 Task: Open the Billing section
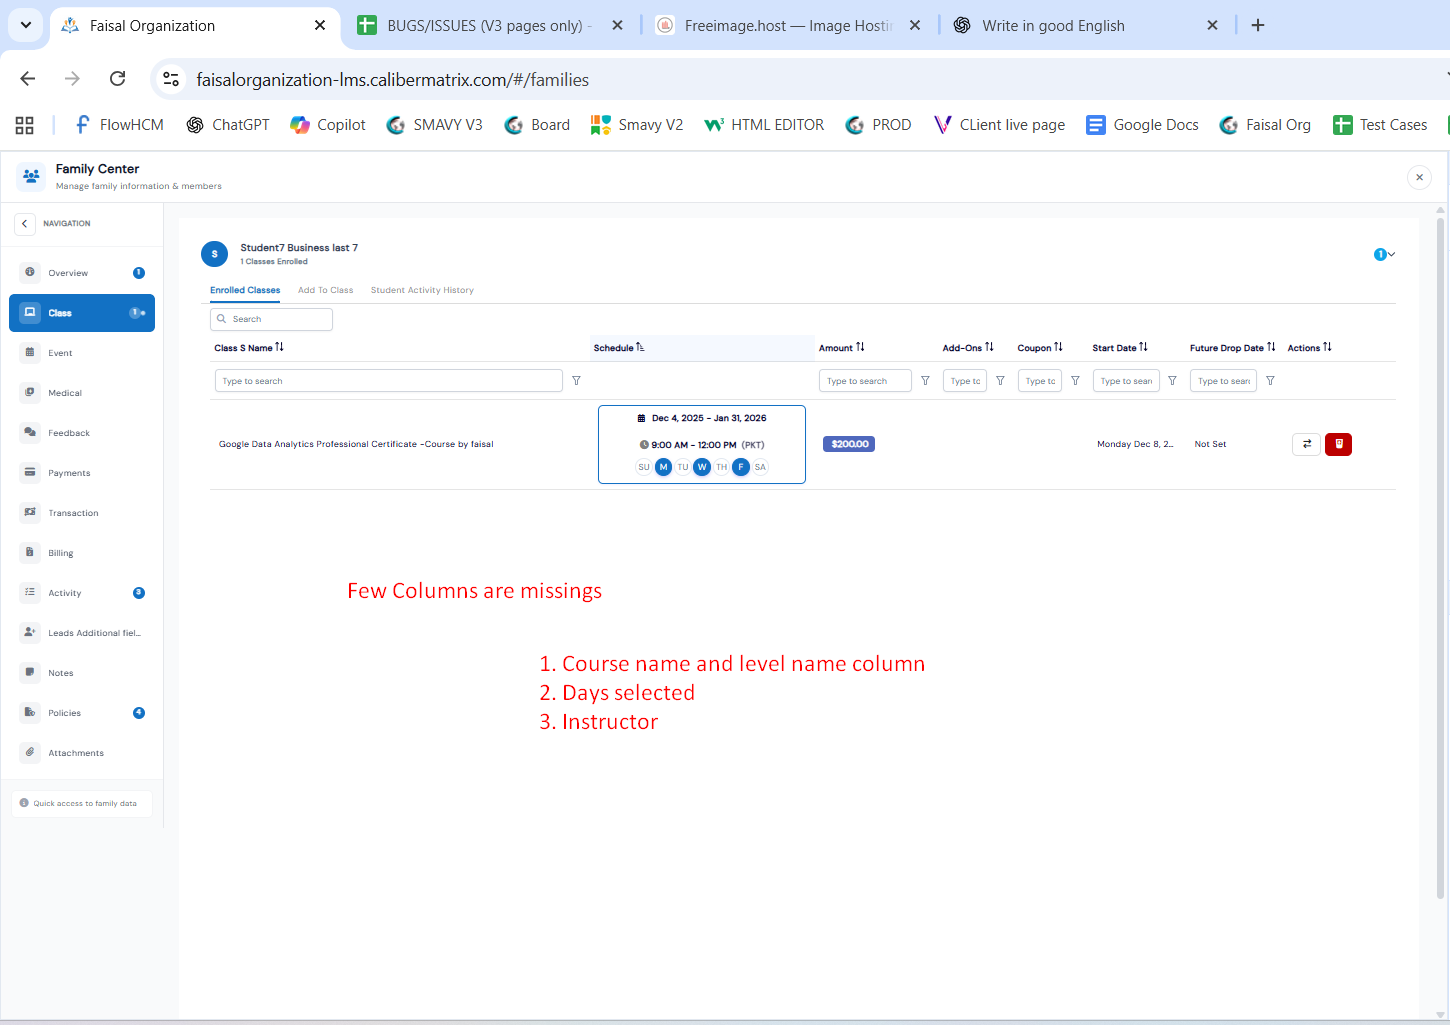[x=82, y=553]
